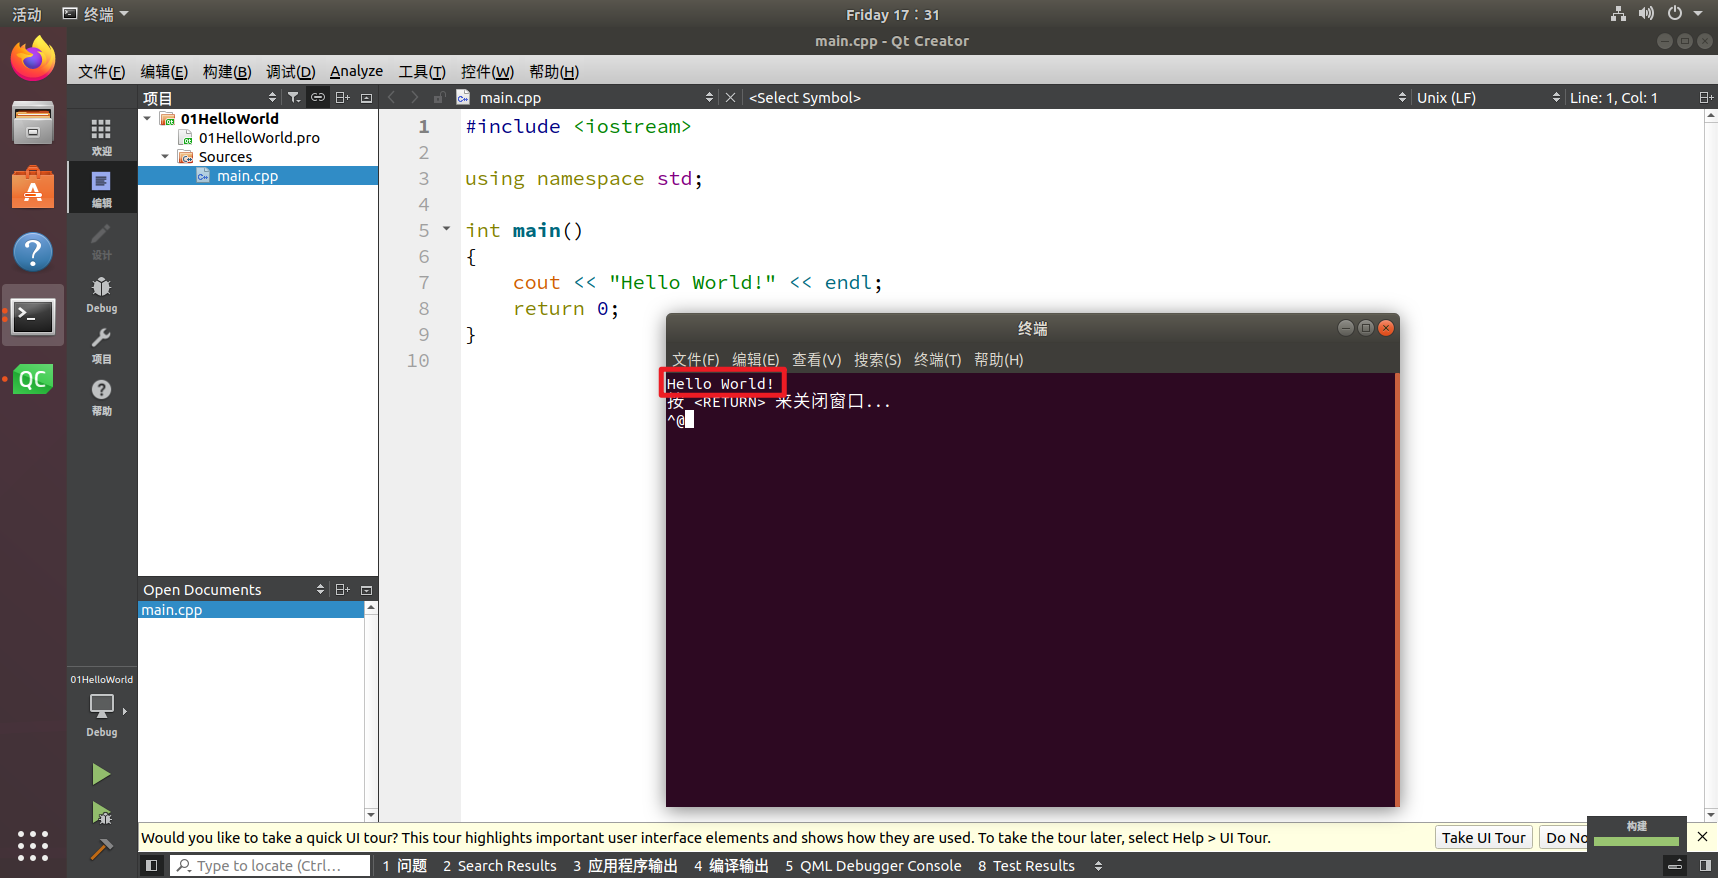Toggle the file writable lock icon

point(439,97)
